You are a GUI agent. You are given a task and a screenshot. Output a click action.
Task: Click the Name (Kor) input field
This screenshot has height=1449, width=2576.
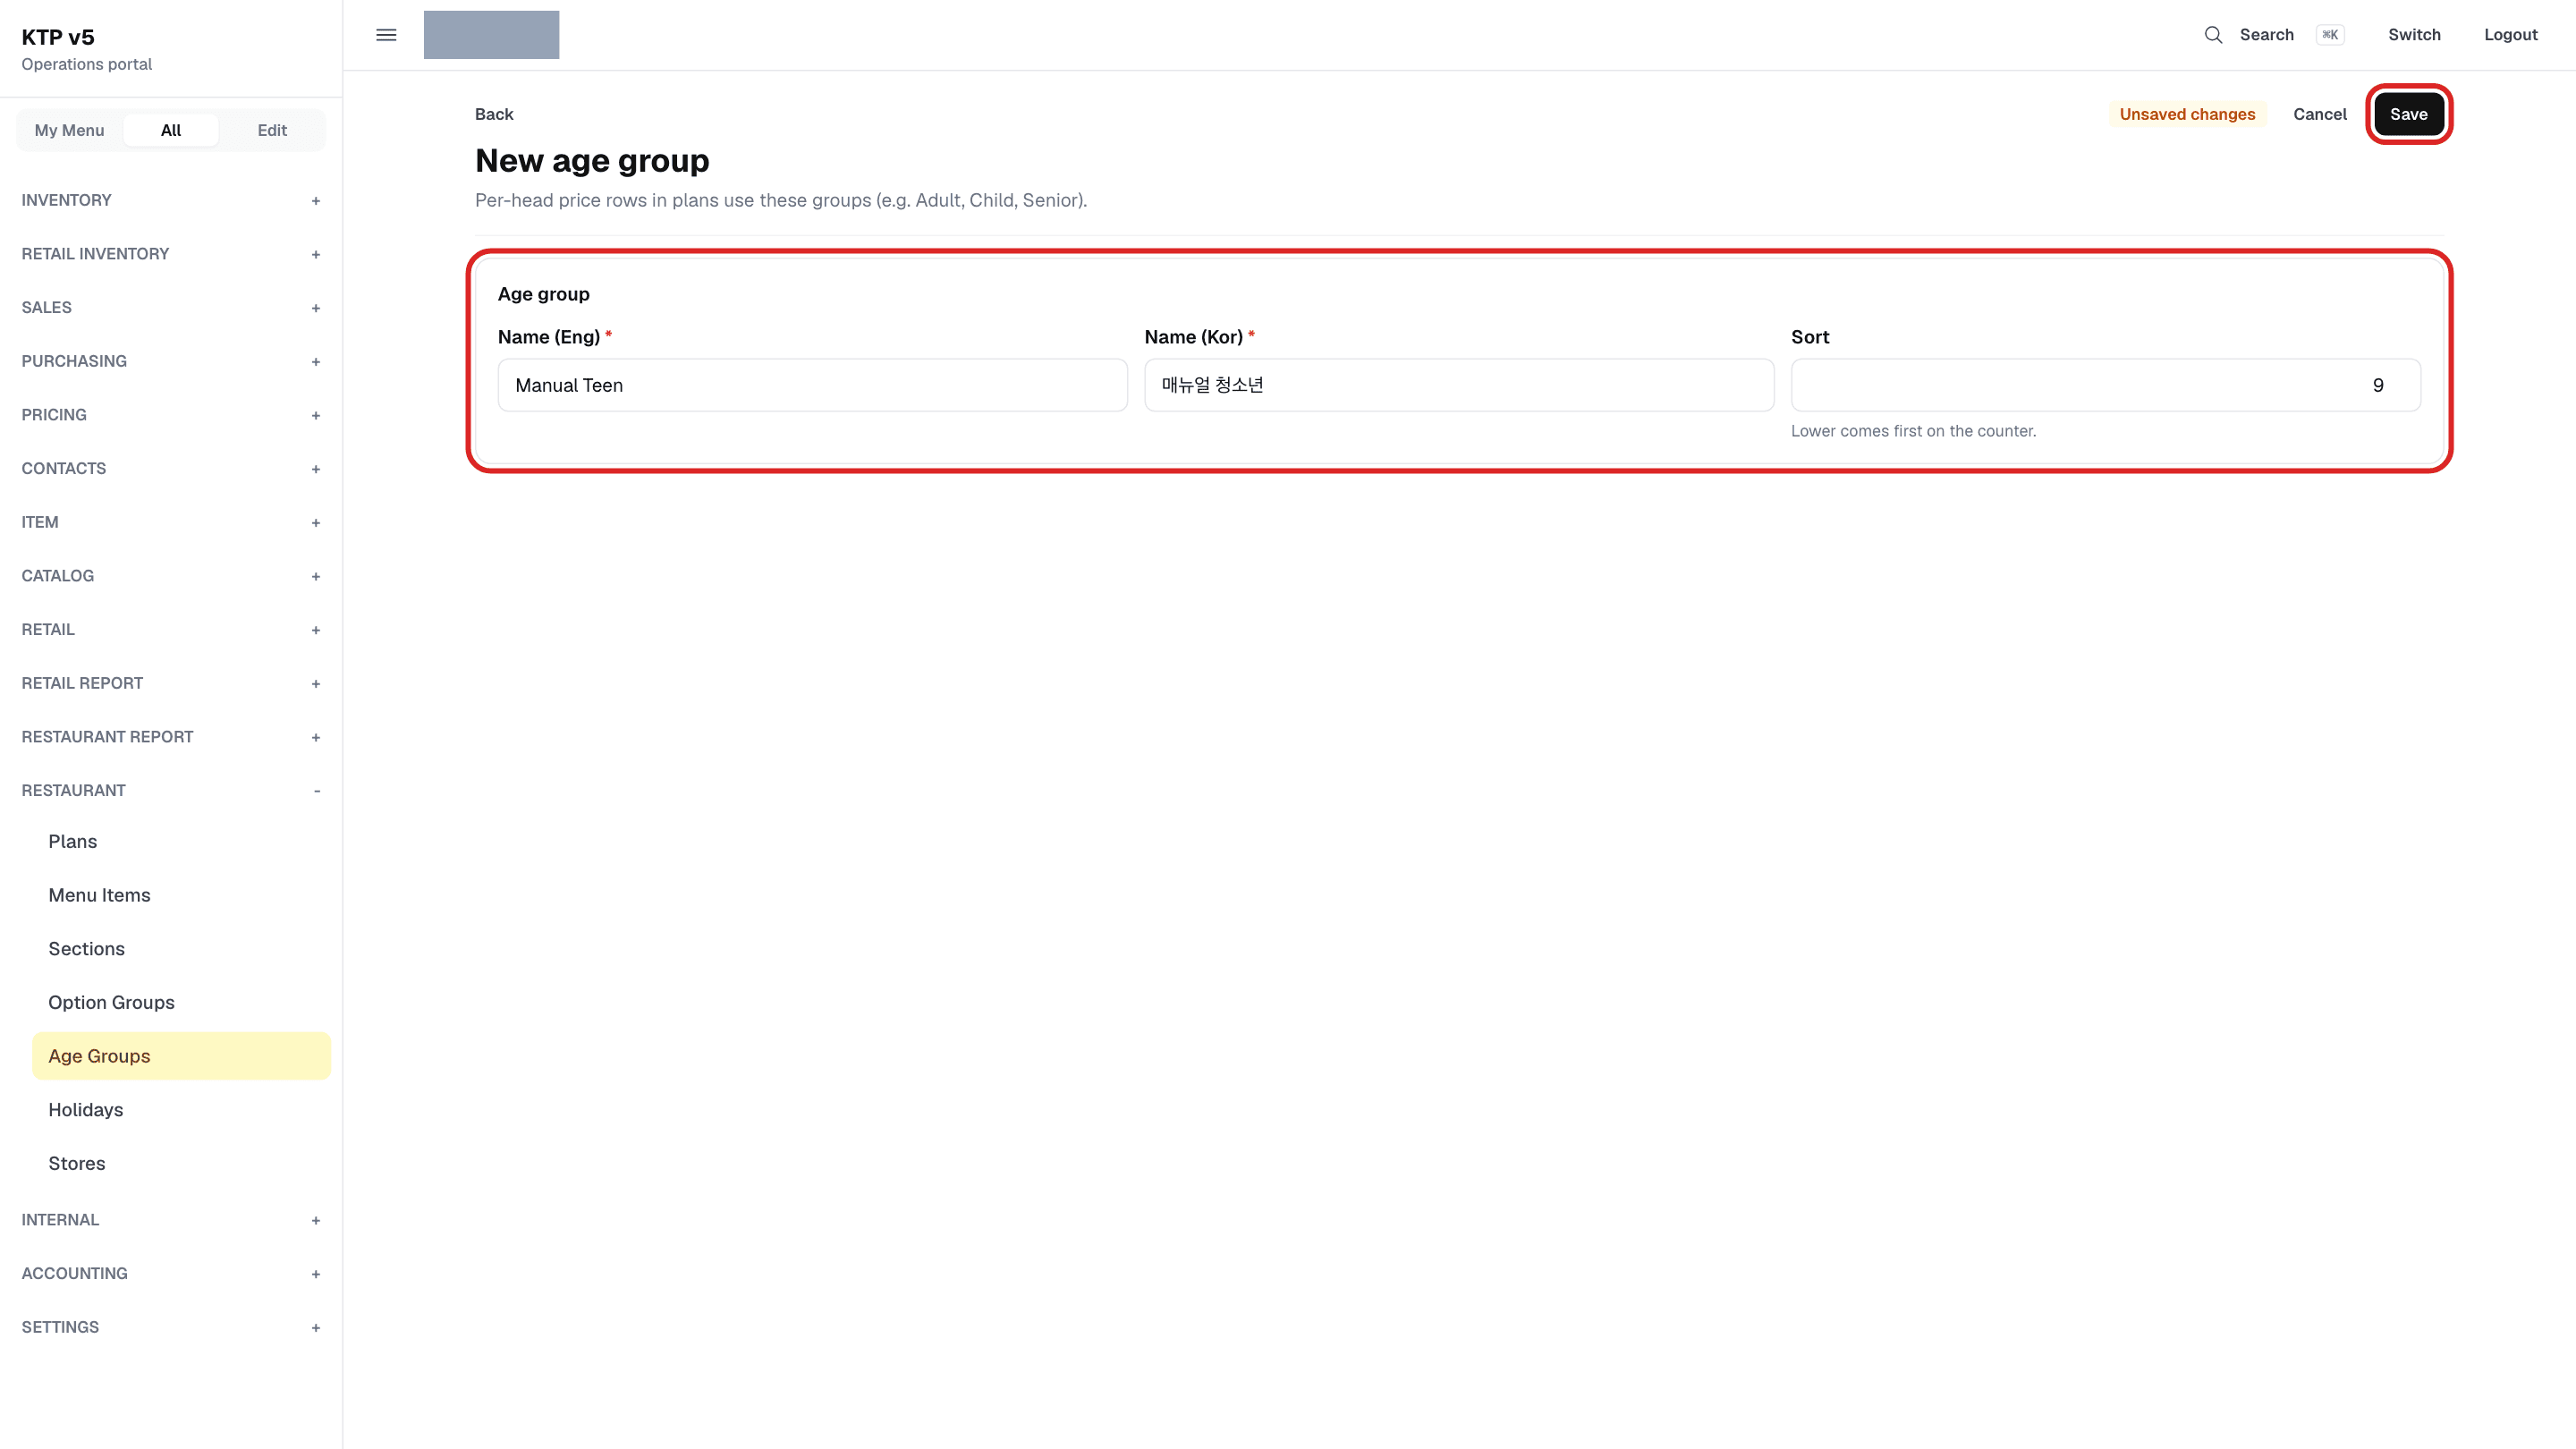point(1459,385)
